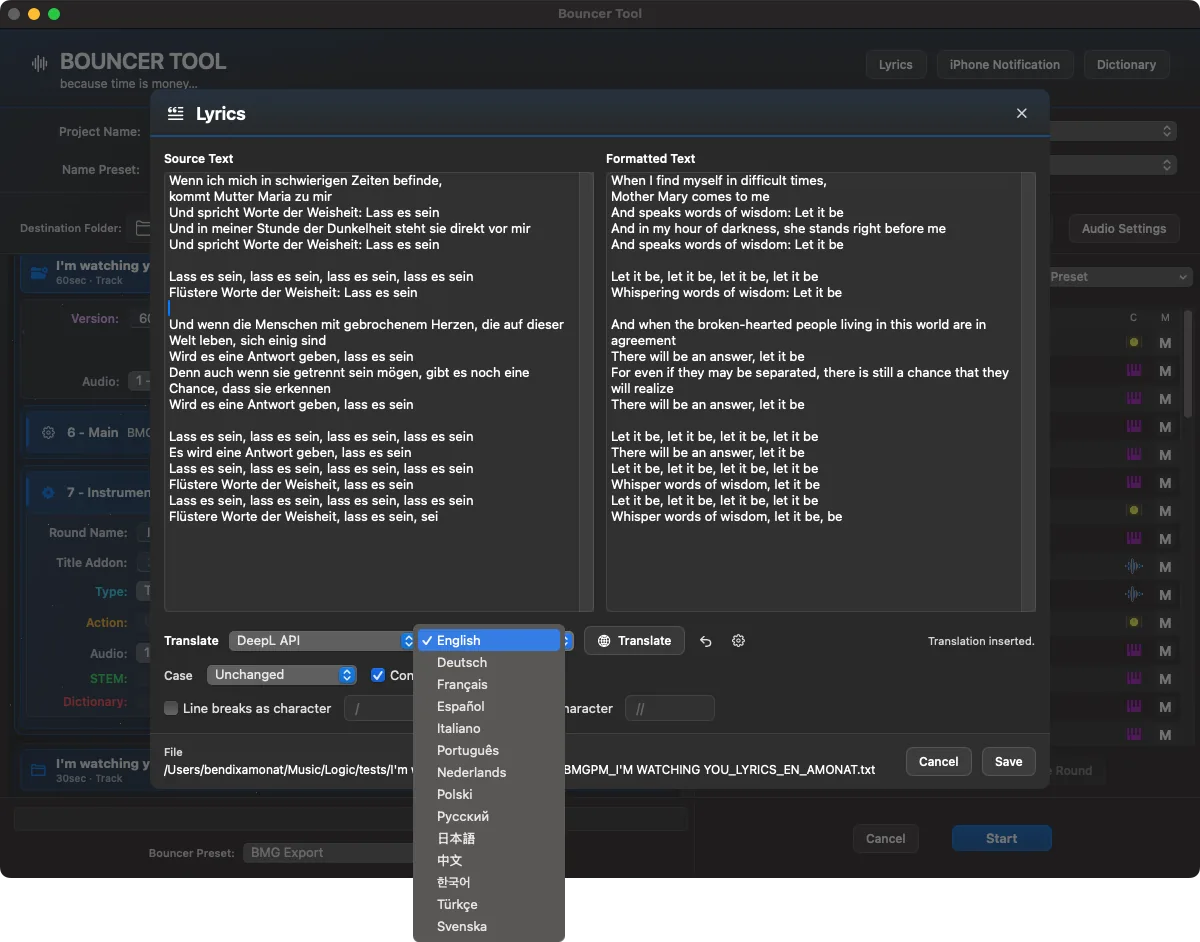The width and height of the screenshot is (1200, 942).
Task: Open the Case Unchanged dropdown
Action: (x=281, y=675)
